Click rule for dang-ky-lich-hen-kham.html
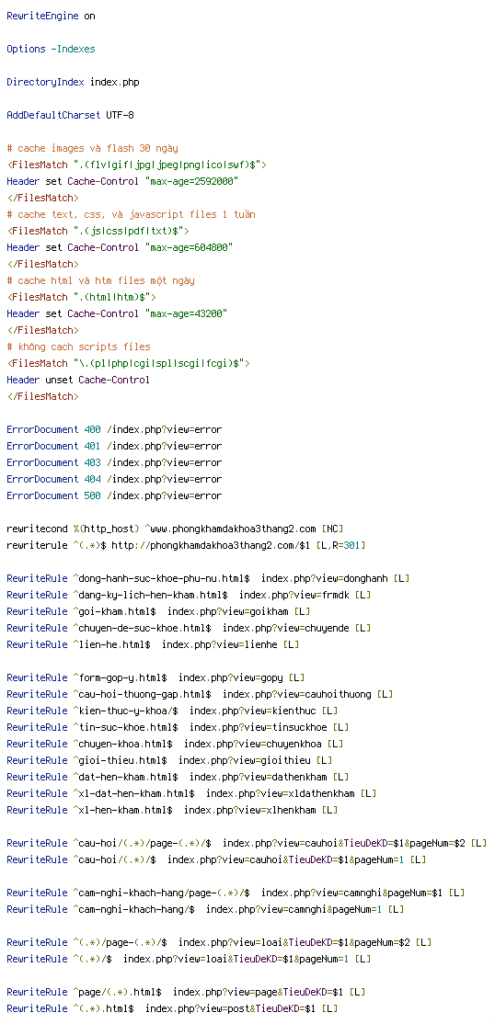 click(189, 595)
